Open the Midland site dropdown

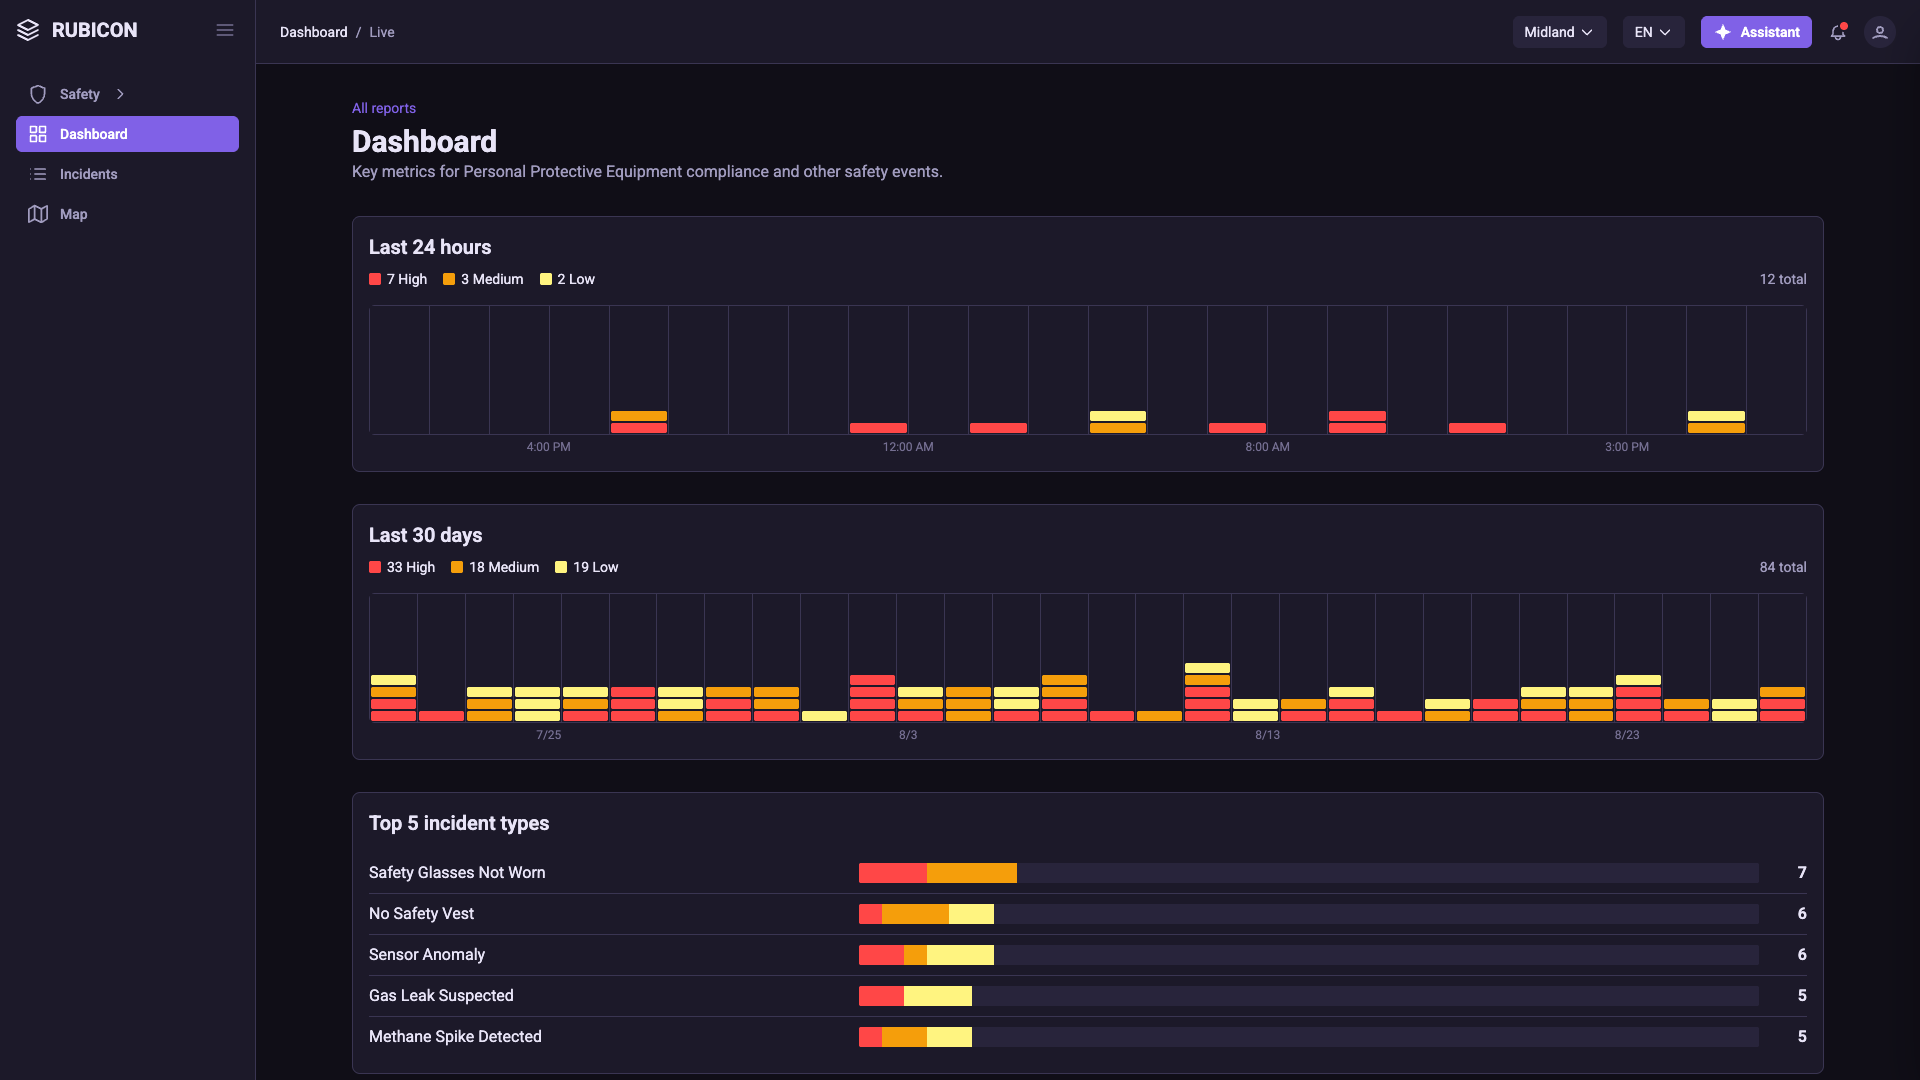[1559, 32]
